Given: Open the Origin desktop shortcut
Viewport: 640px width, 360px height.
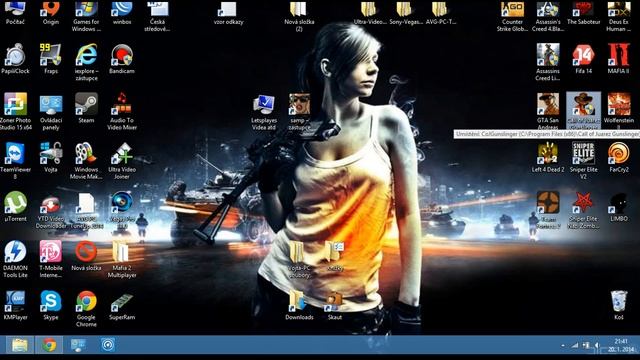Looking at the screenshot, I should (x=51, y=12).
